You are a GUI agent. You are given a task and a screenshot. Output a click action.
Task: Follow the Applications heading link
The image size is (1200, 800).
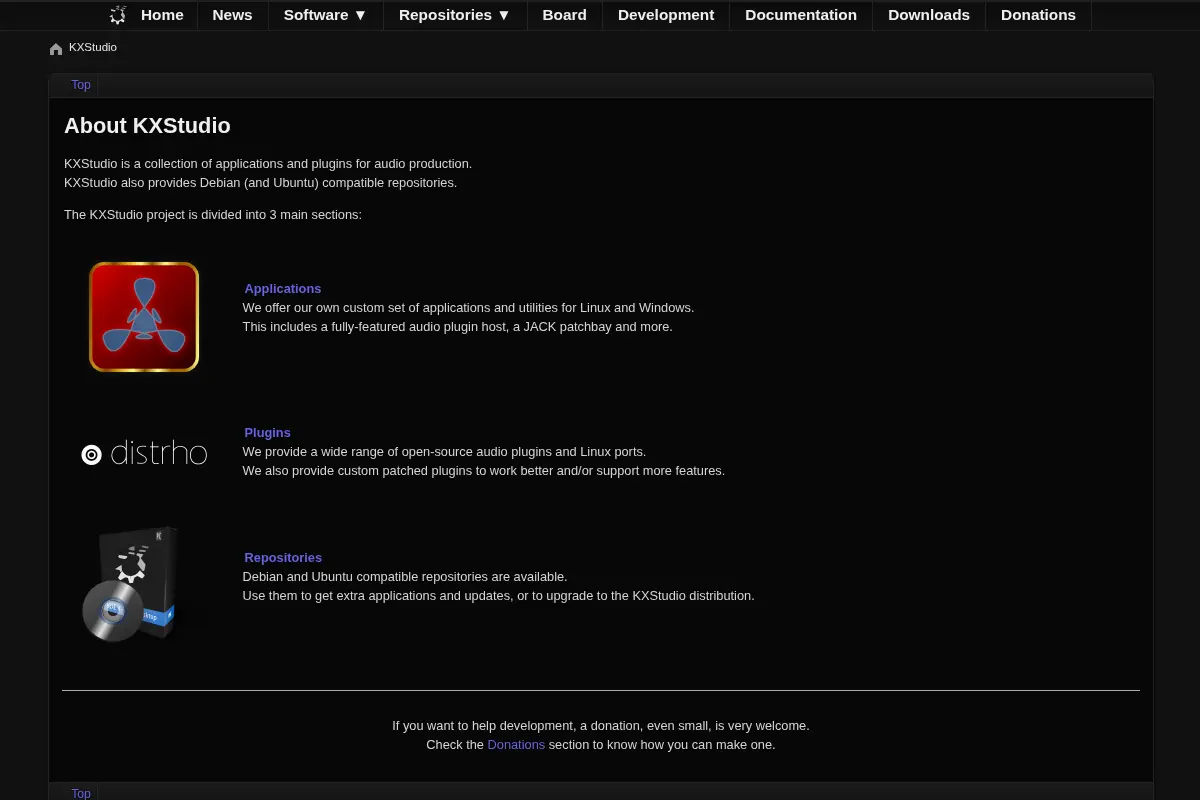(x=283, y=289)
